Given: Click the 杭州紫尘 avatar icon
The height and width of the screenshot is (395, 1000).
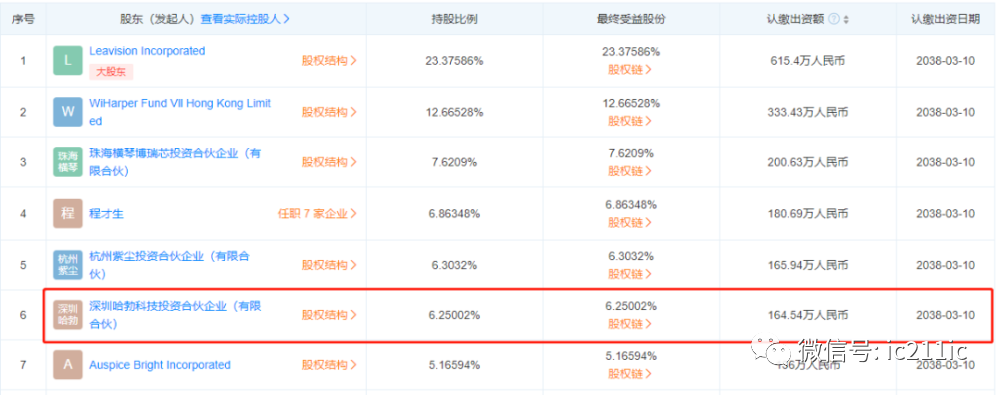Looking at the screenshot, I should pyautogui.click(x=68, y=265).
